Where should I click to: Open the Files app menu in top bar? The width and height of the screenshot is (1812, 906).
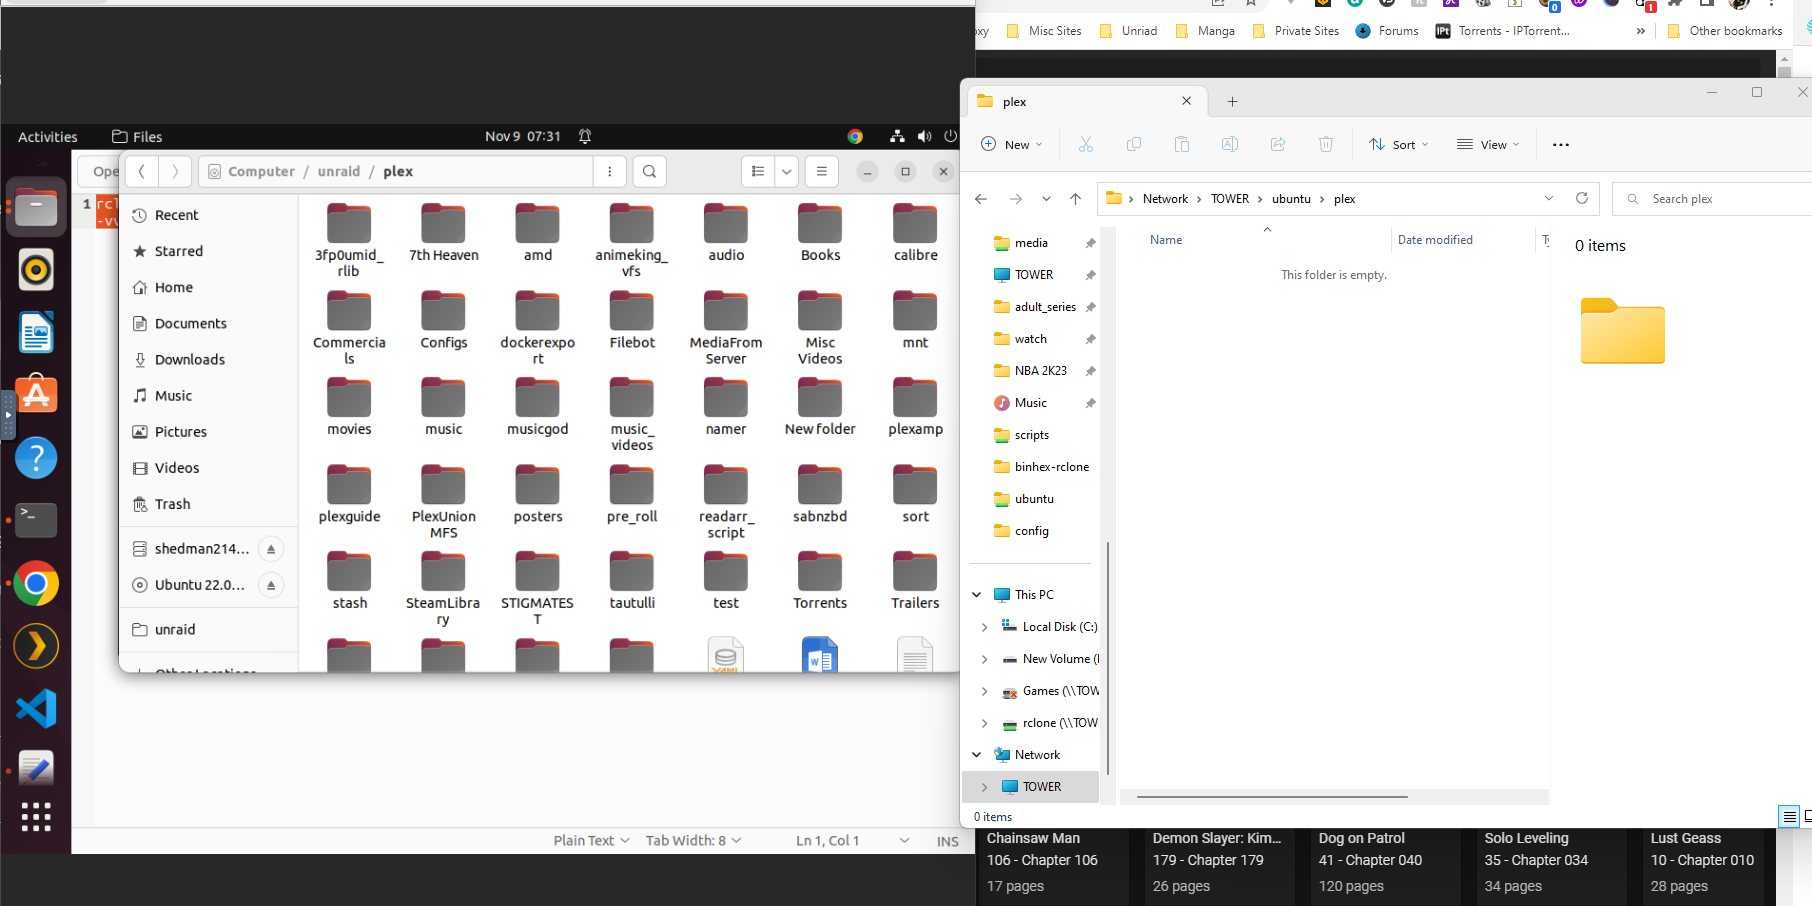[137, 136]
